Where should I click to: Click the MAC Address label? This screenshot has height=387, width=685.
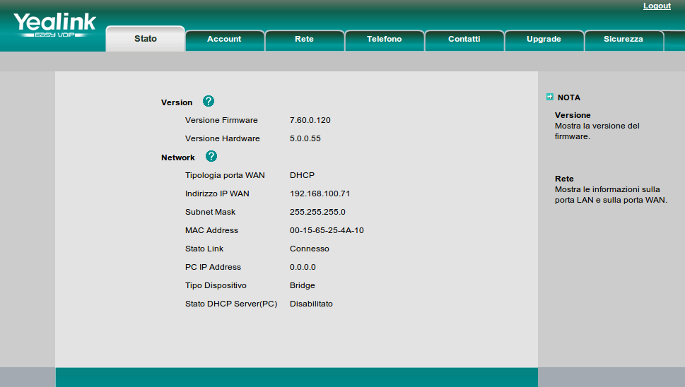click(211, 230)
